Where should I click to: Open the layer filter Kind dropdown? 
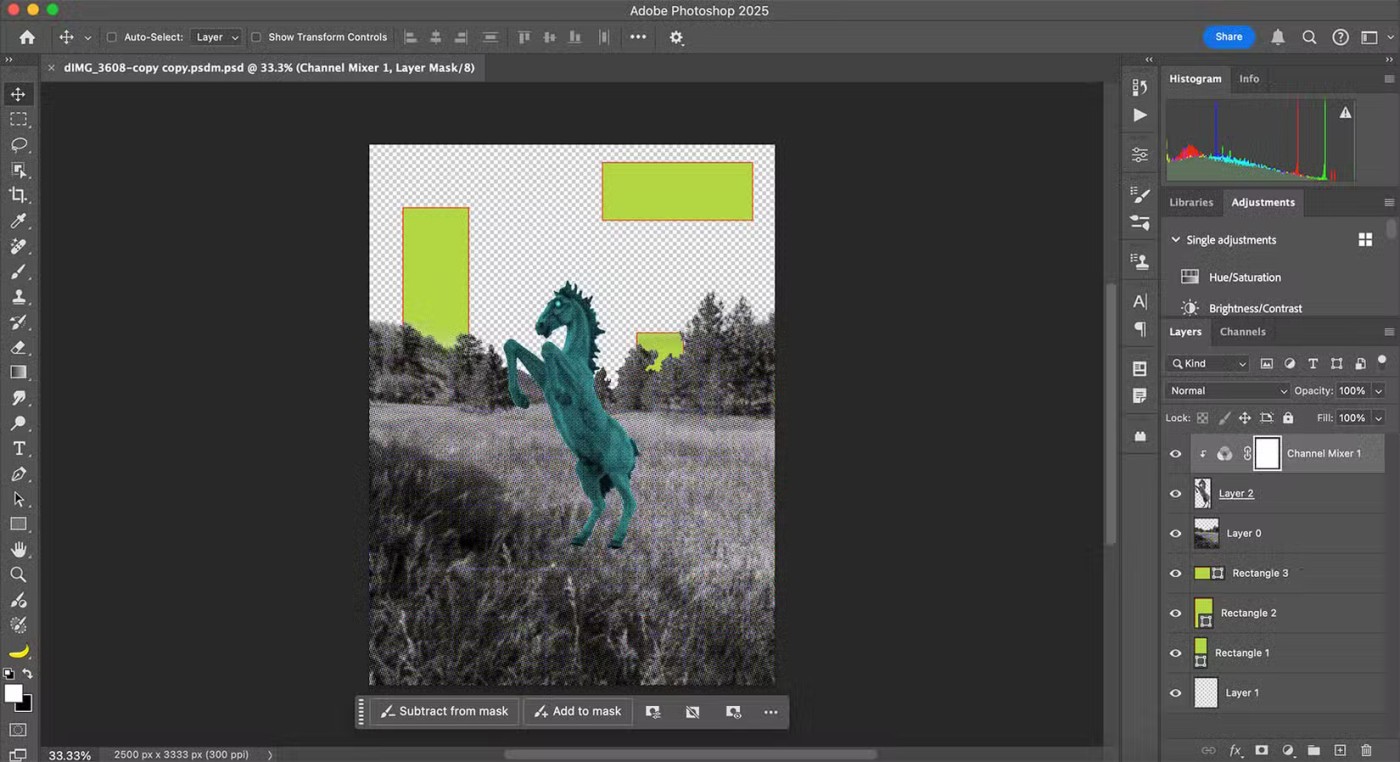click(1209, 364)
